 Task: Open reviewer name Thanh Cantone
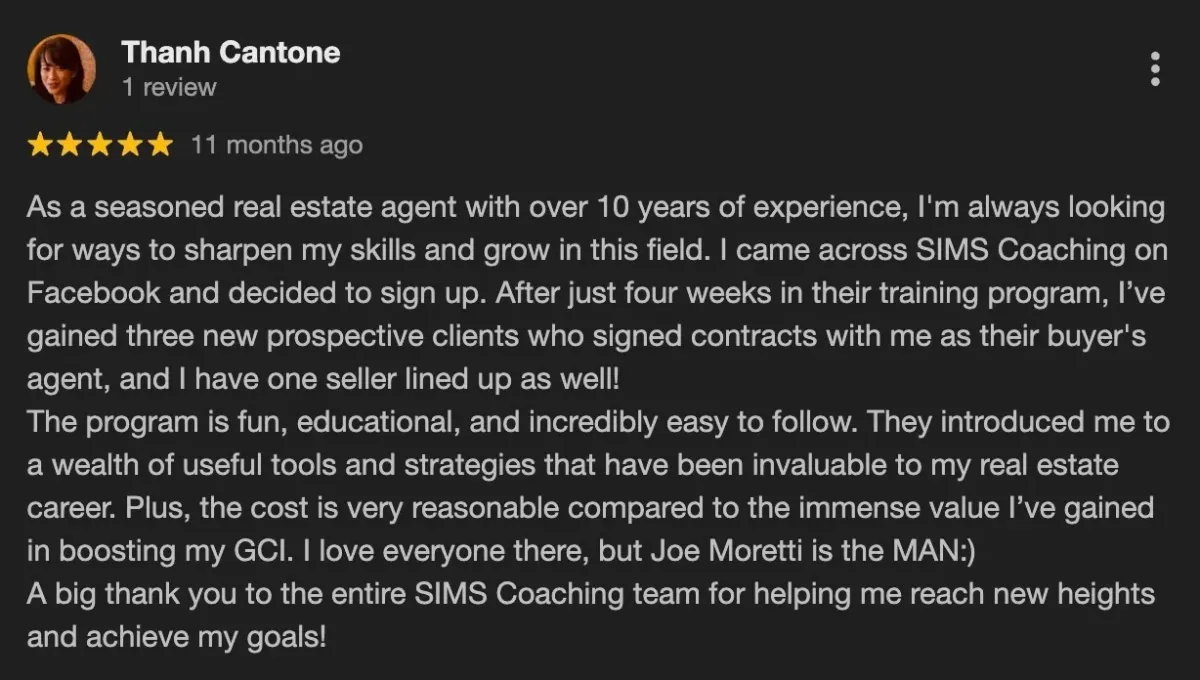[x=231, y=52]
